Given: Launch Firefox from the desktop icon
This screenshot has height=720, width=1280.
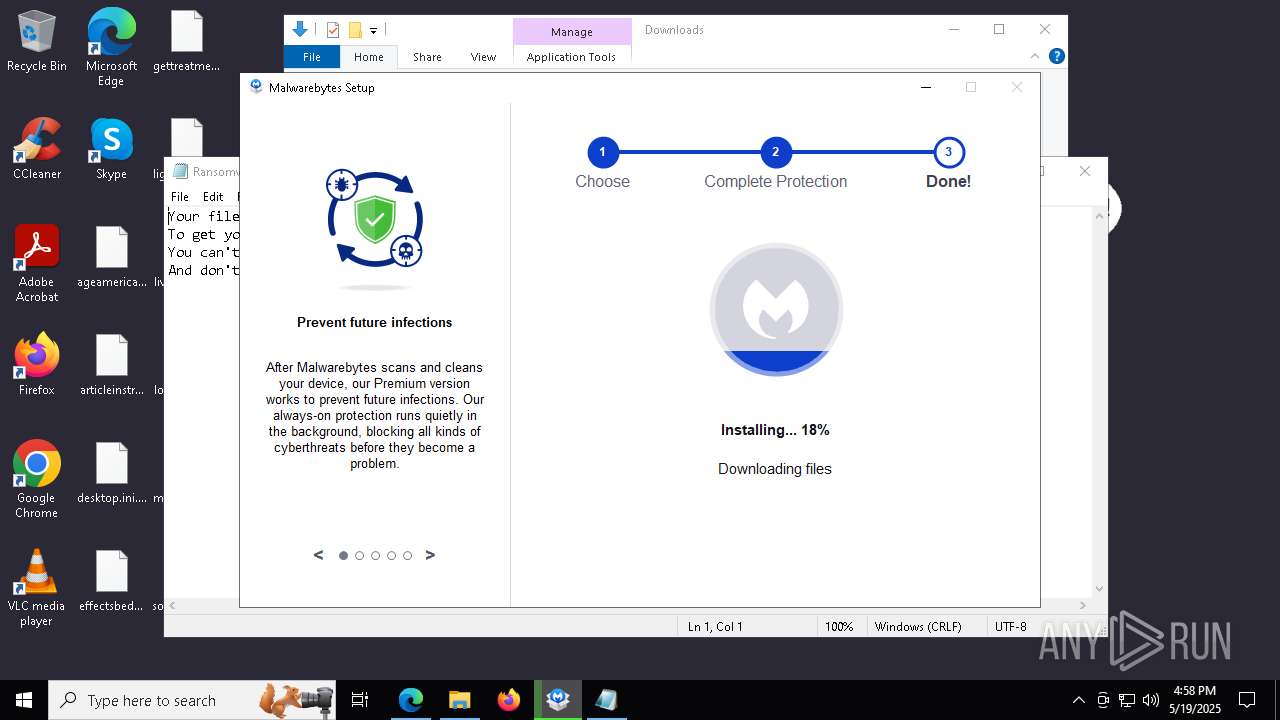Looking at the screenshot, I should tap(37, 364).
